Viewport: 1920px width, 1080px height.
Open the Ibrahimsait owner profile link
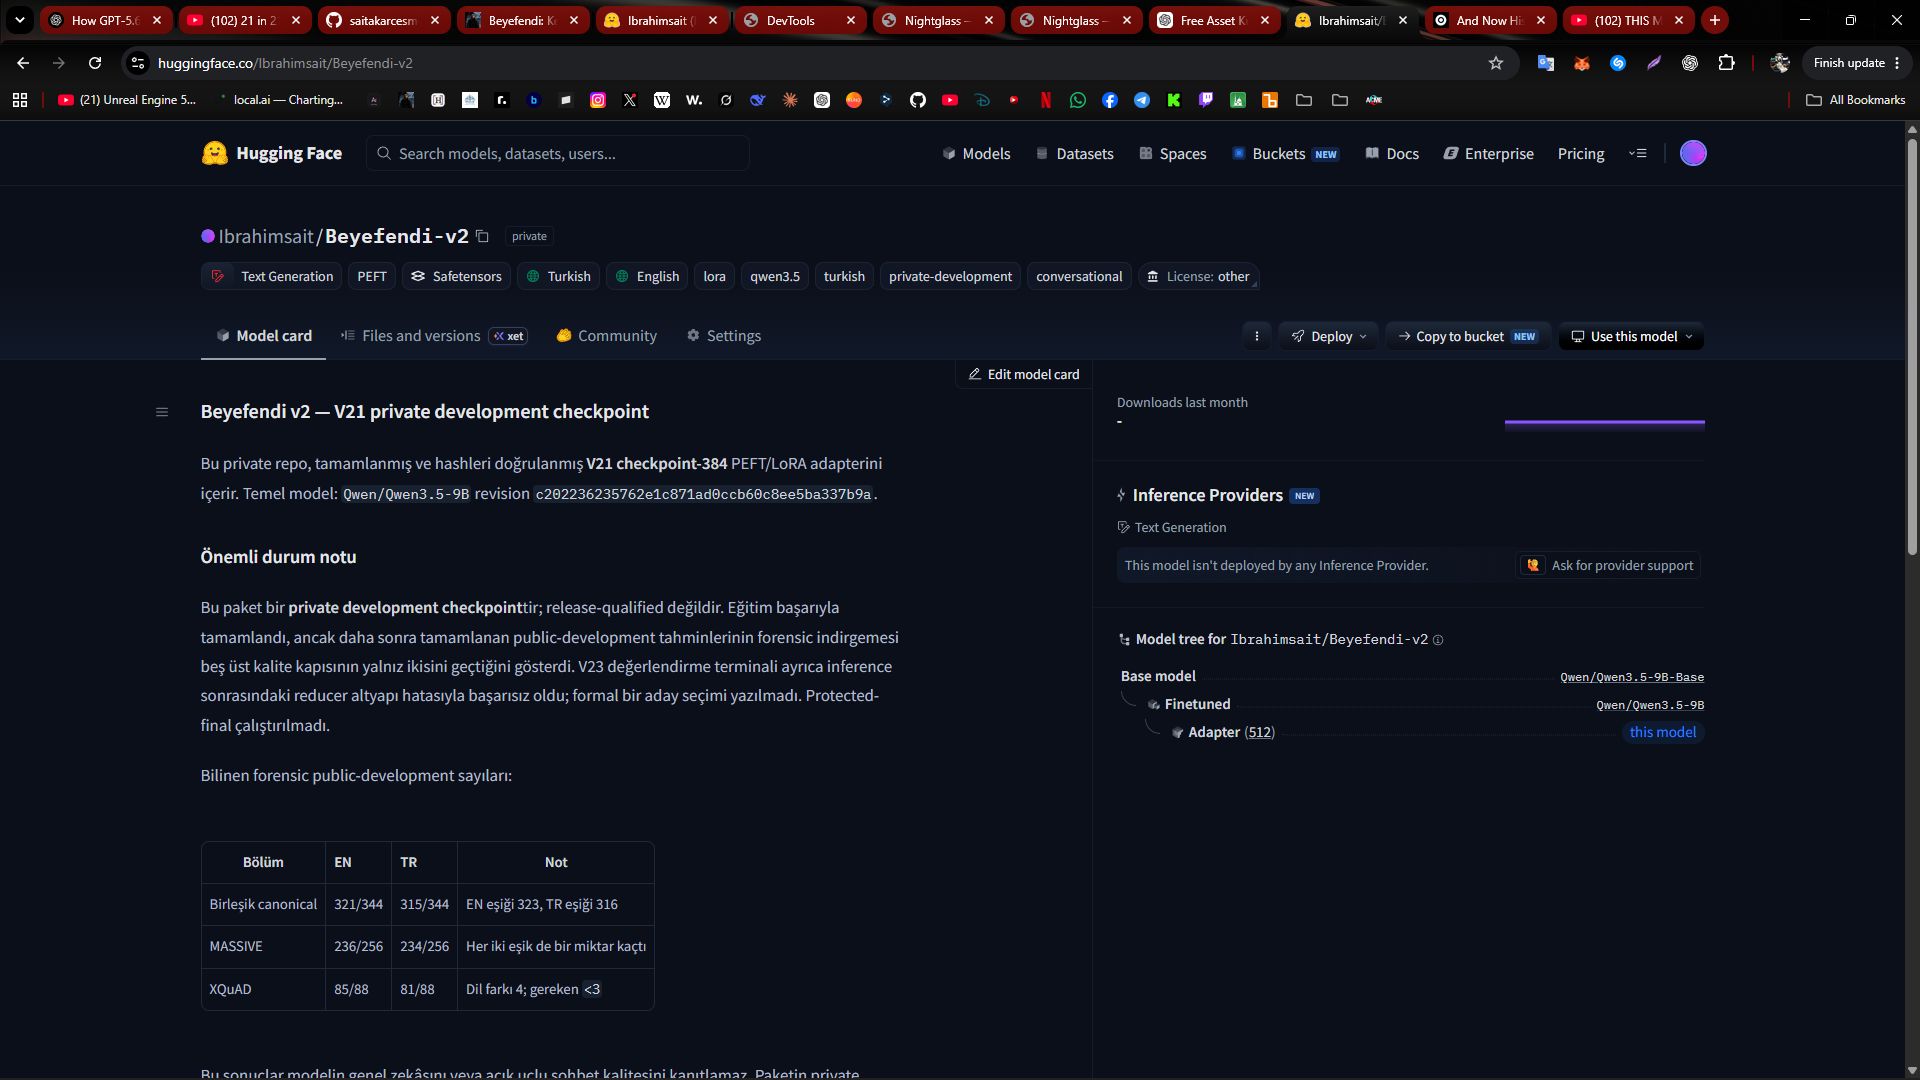266,237
